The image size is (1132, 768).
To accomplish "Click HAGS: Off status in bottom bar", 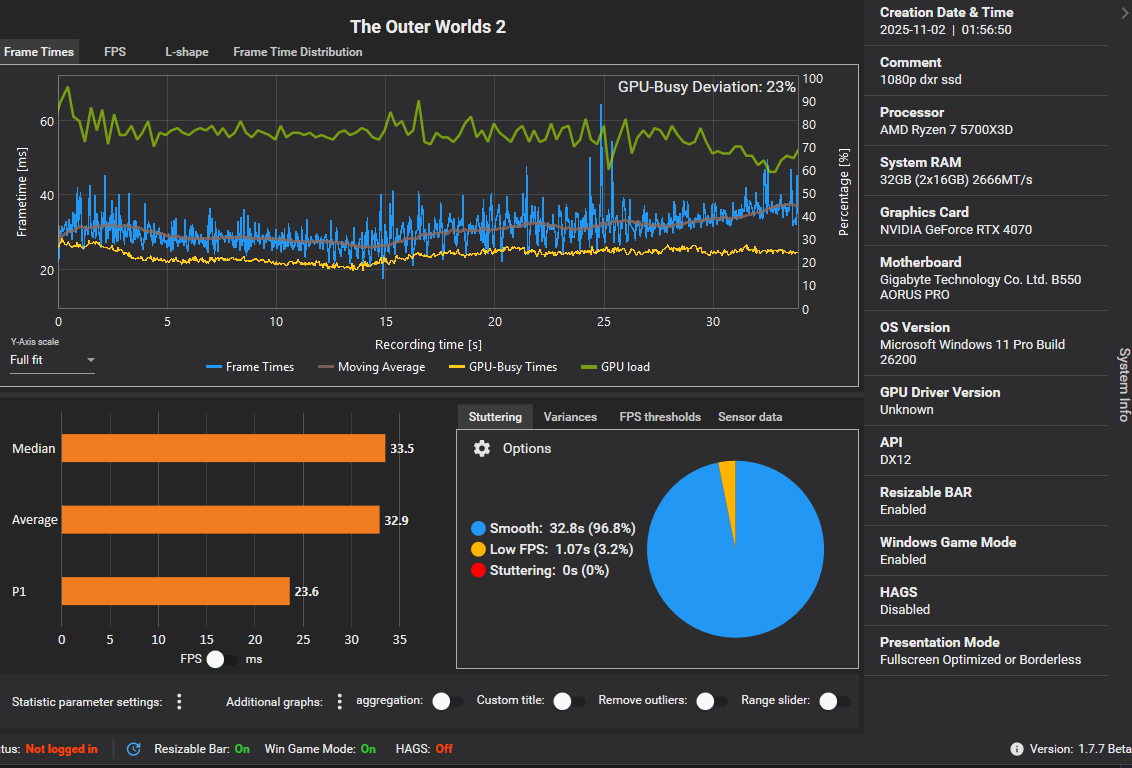I will pos(424,749).
